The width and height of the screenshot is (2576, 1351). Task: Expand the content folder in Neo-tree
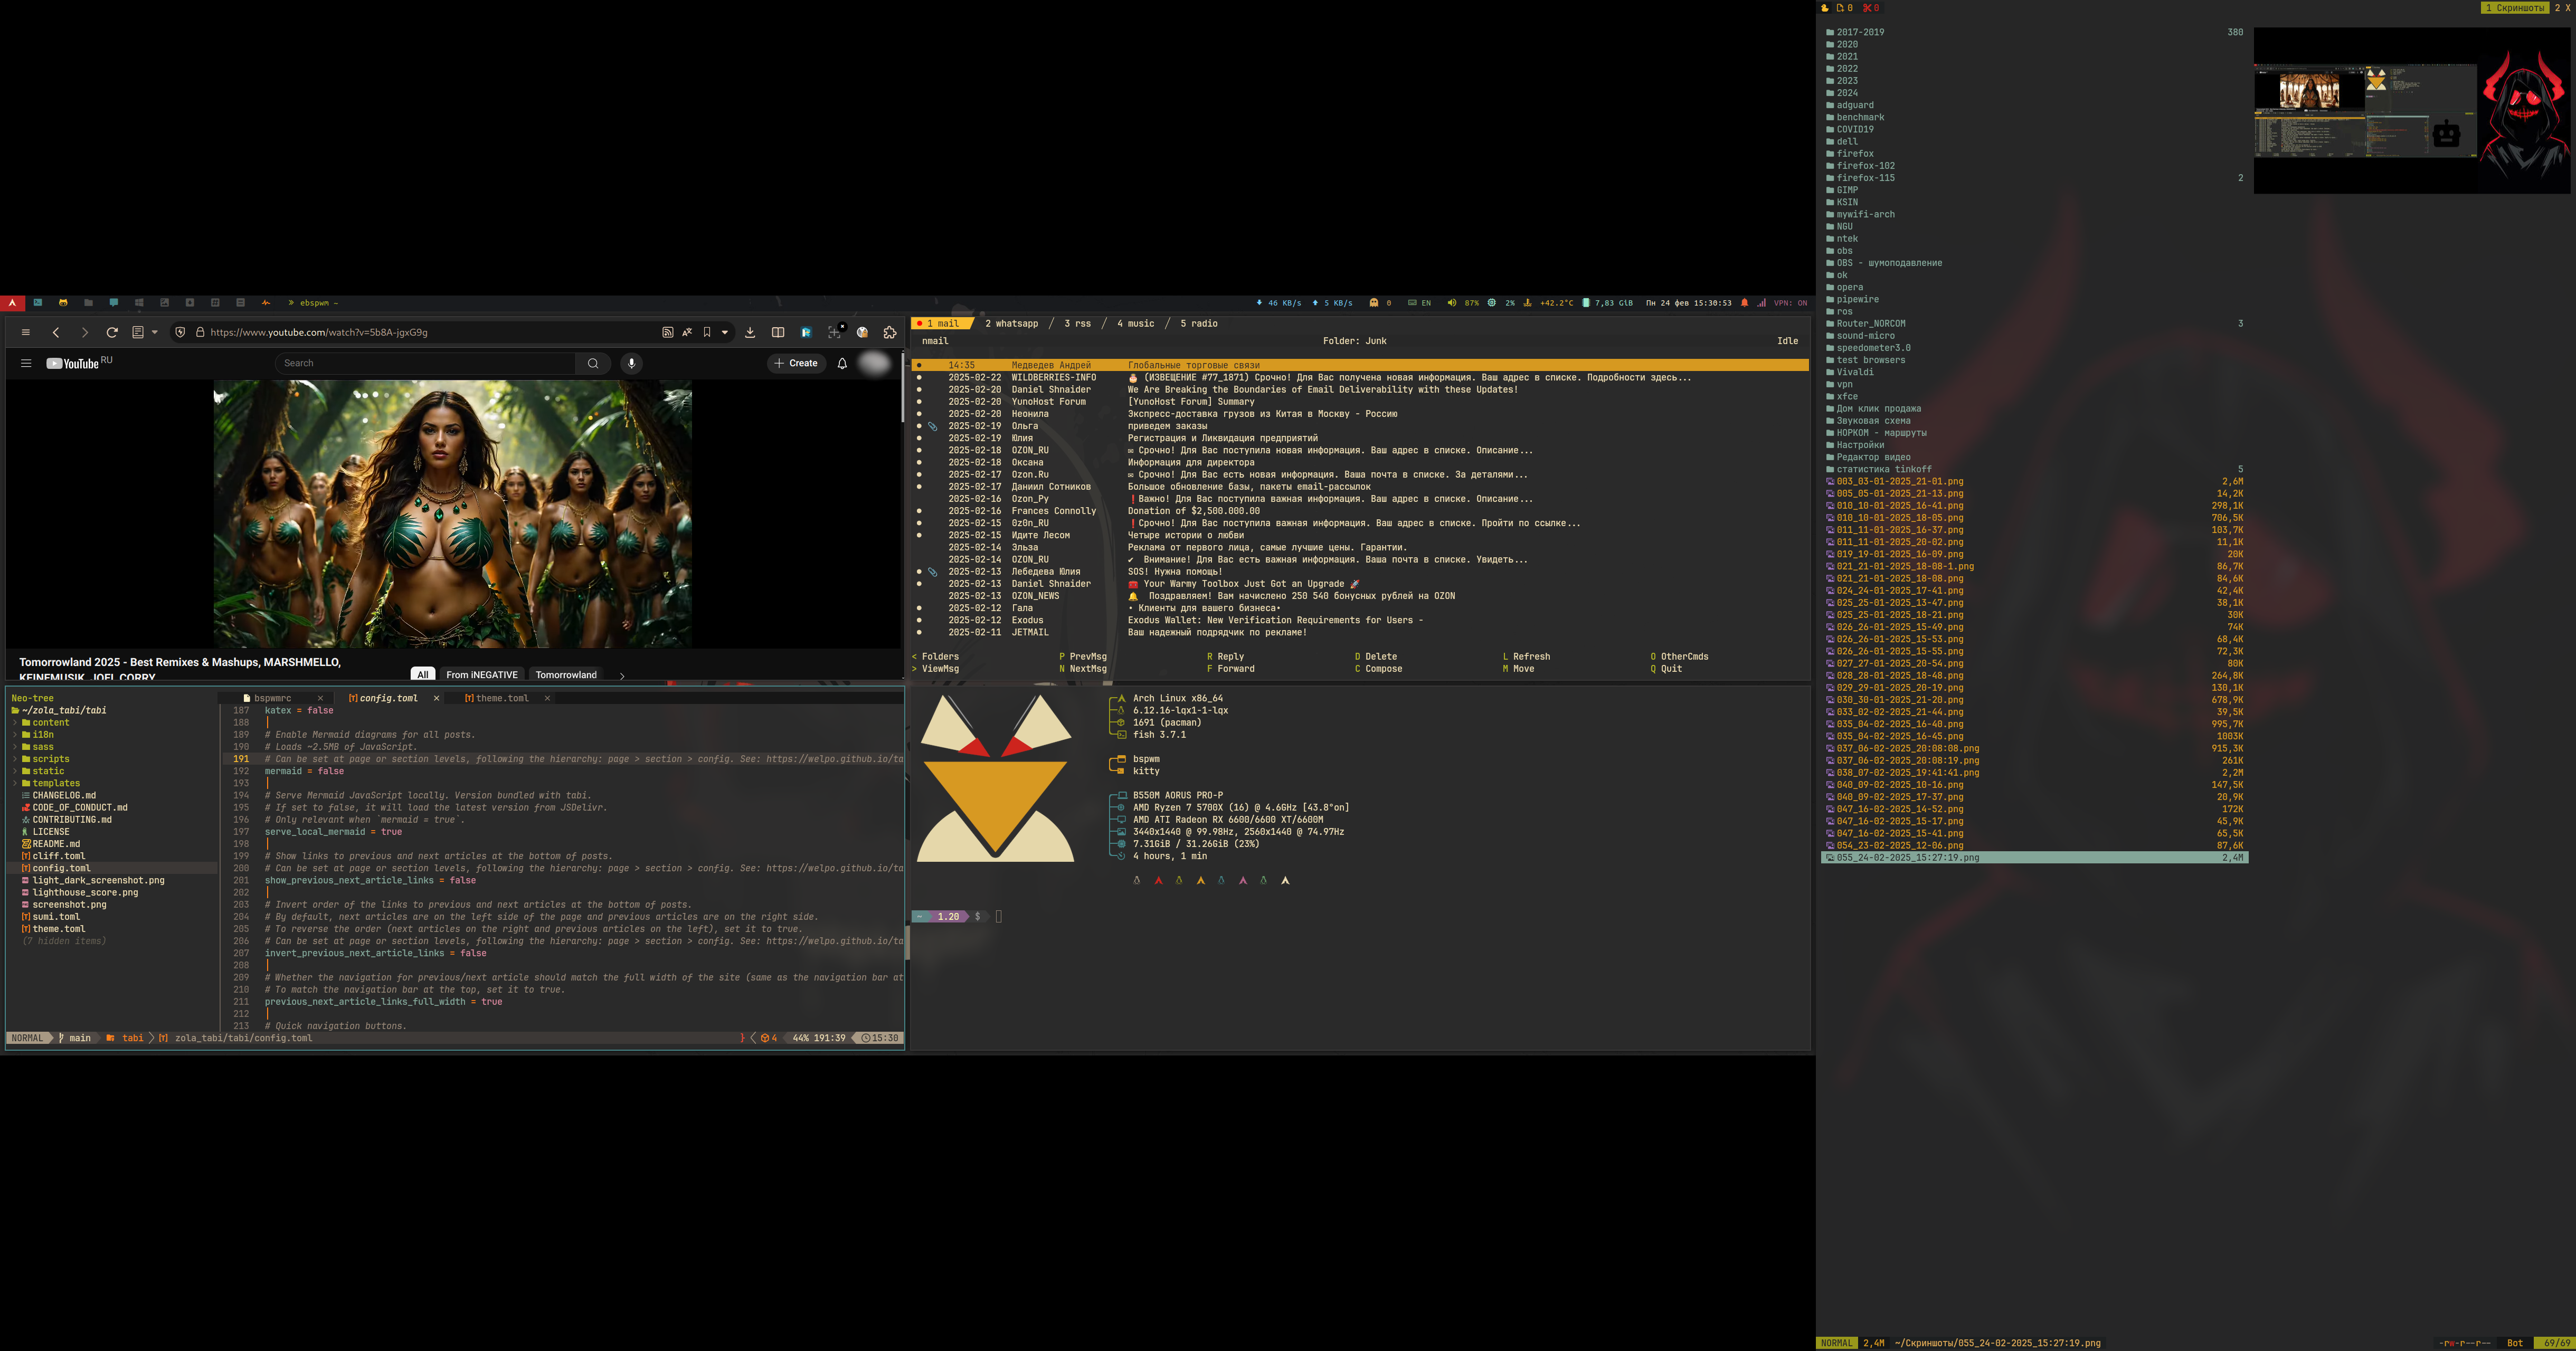tap(50, 722)
